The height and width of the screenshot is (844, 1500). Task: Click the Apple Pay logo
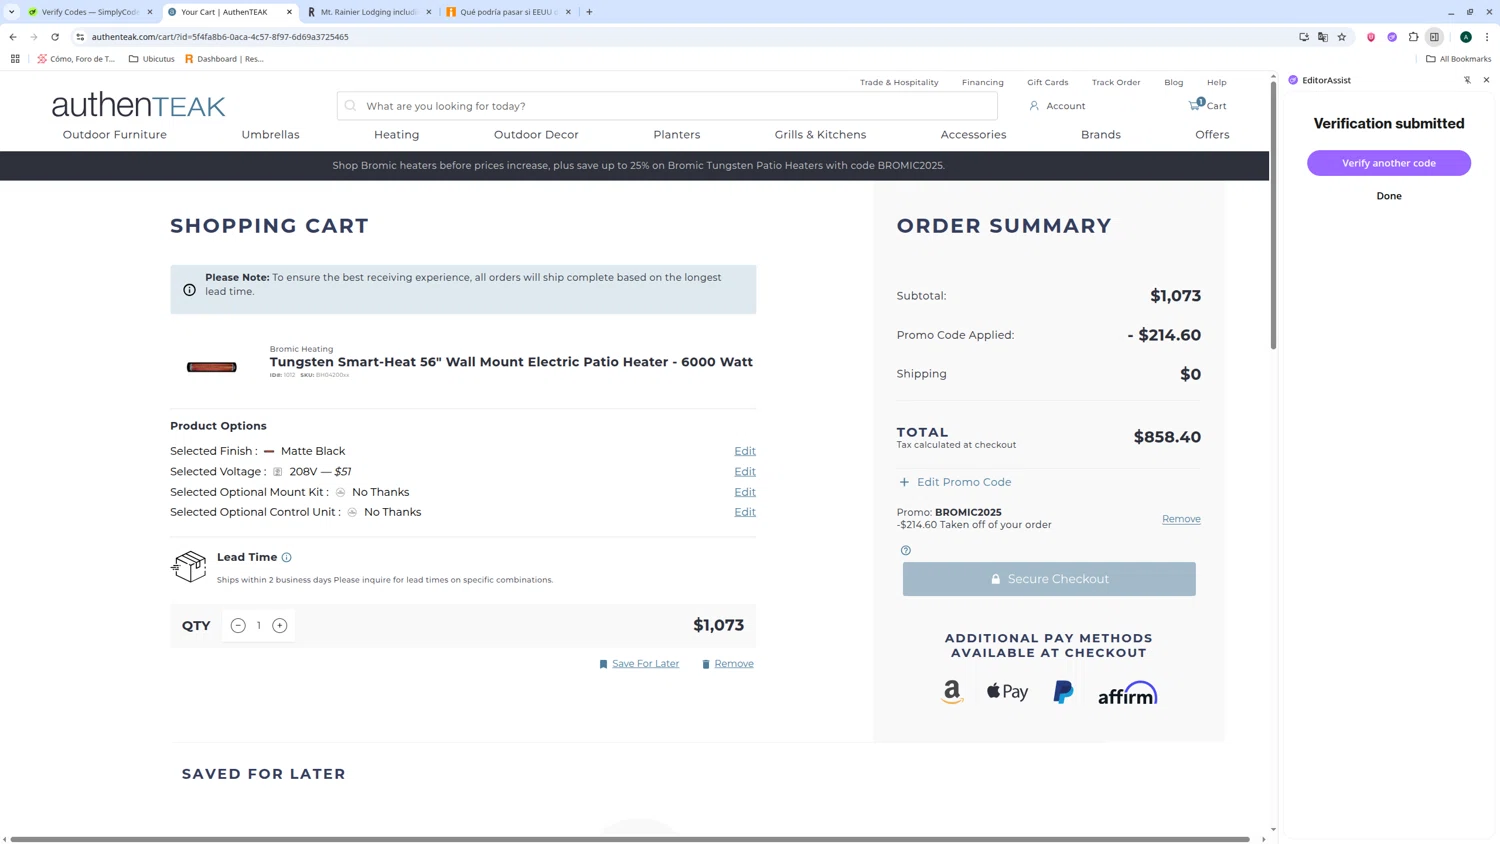(1007, 691)
